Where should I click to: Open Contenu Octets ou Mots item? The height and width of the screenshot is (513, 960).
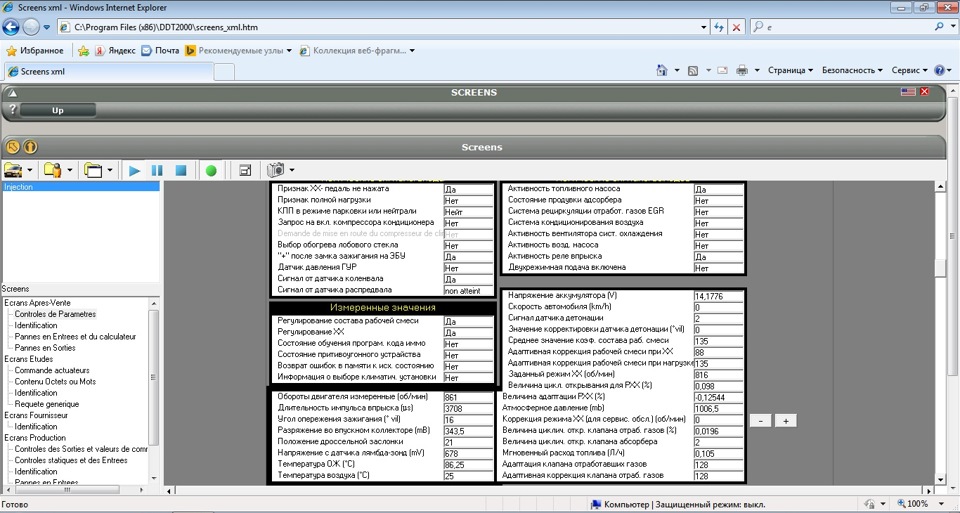pyautogui.click(x=55, y=381)
